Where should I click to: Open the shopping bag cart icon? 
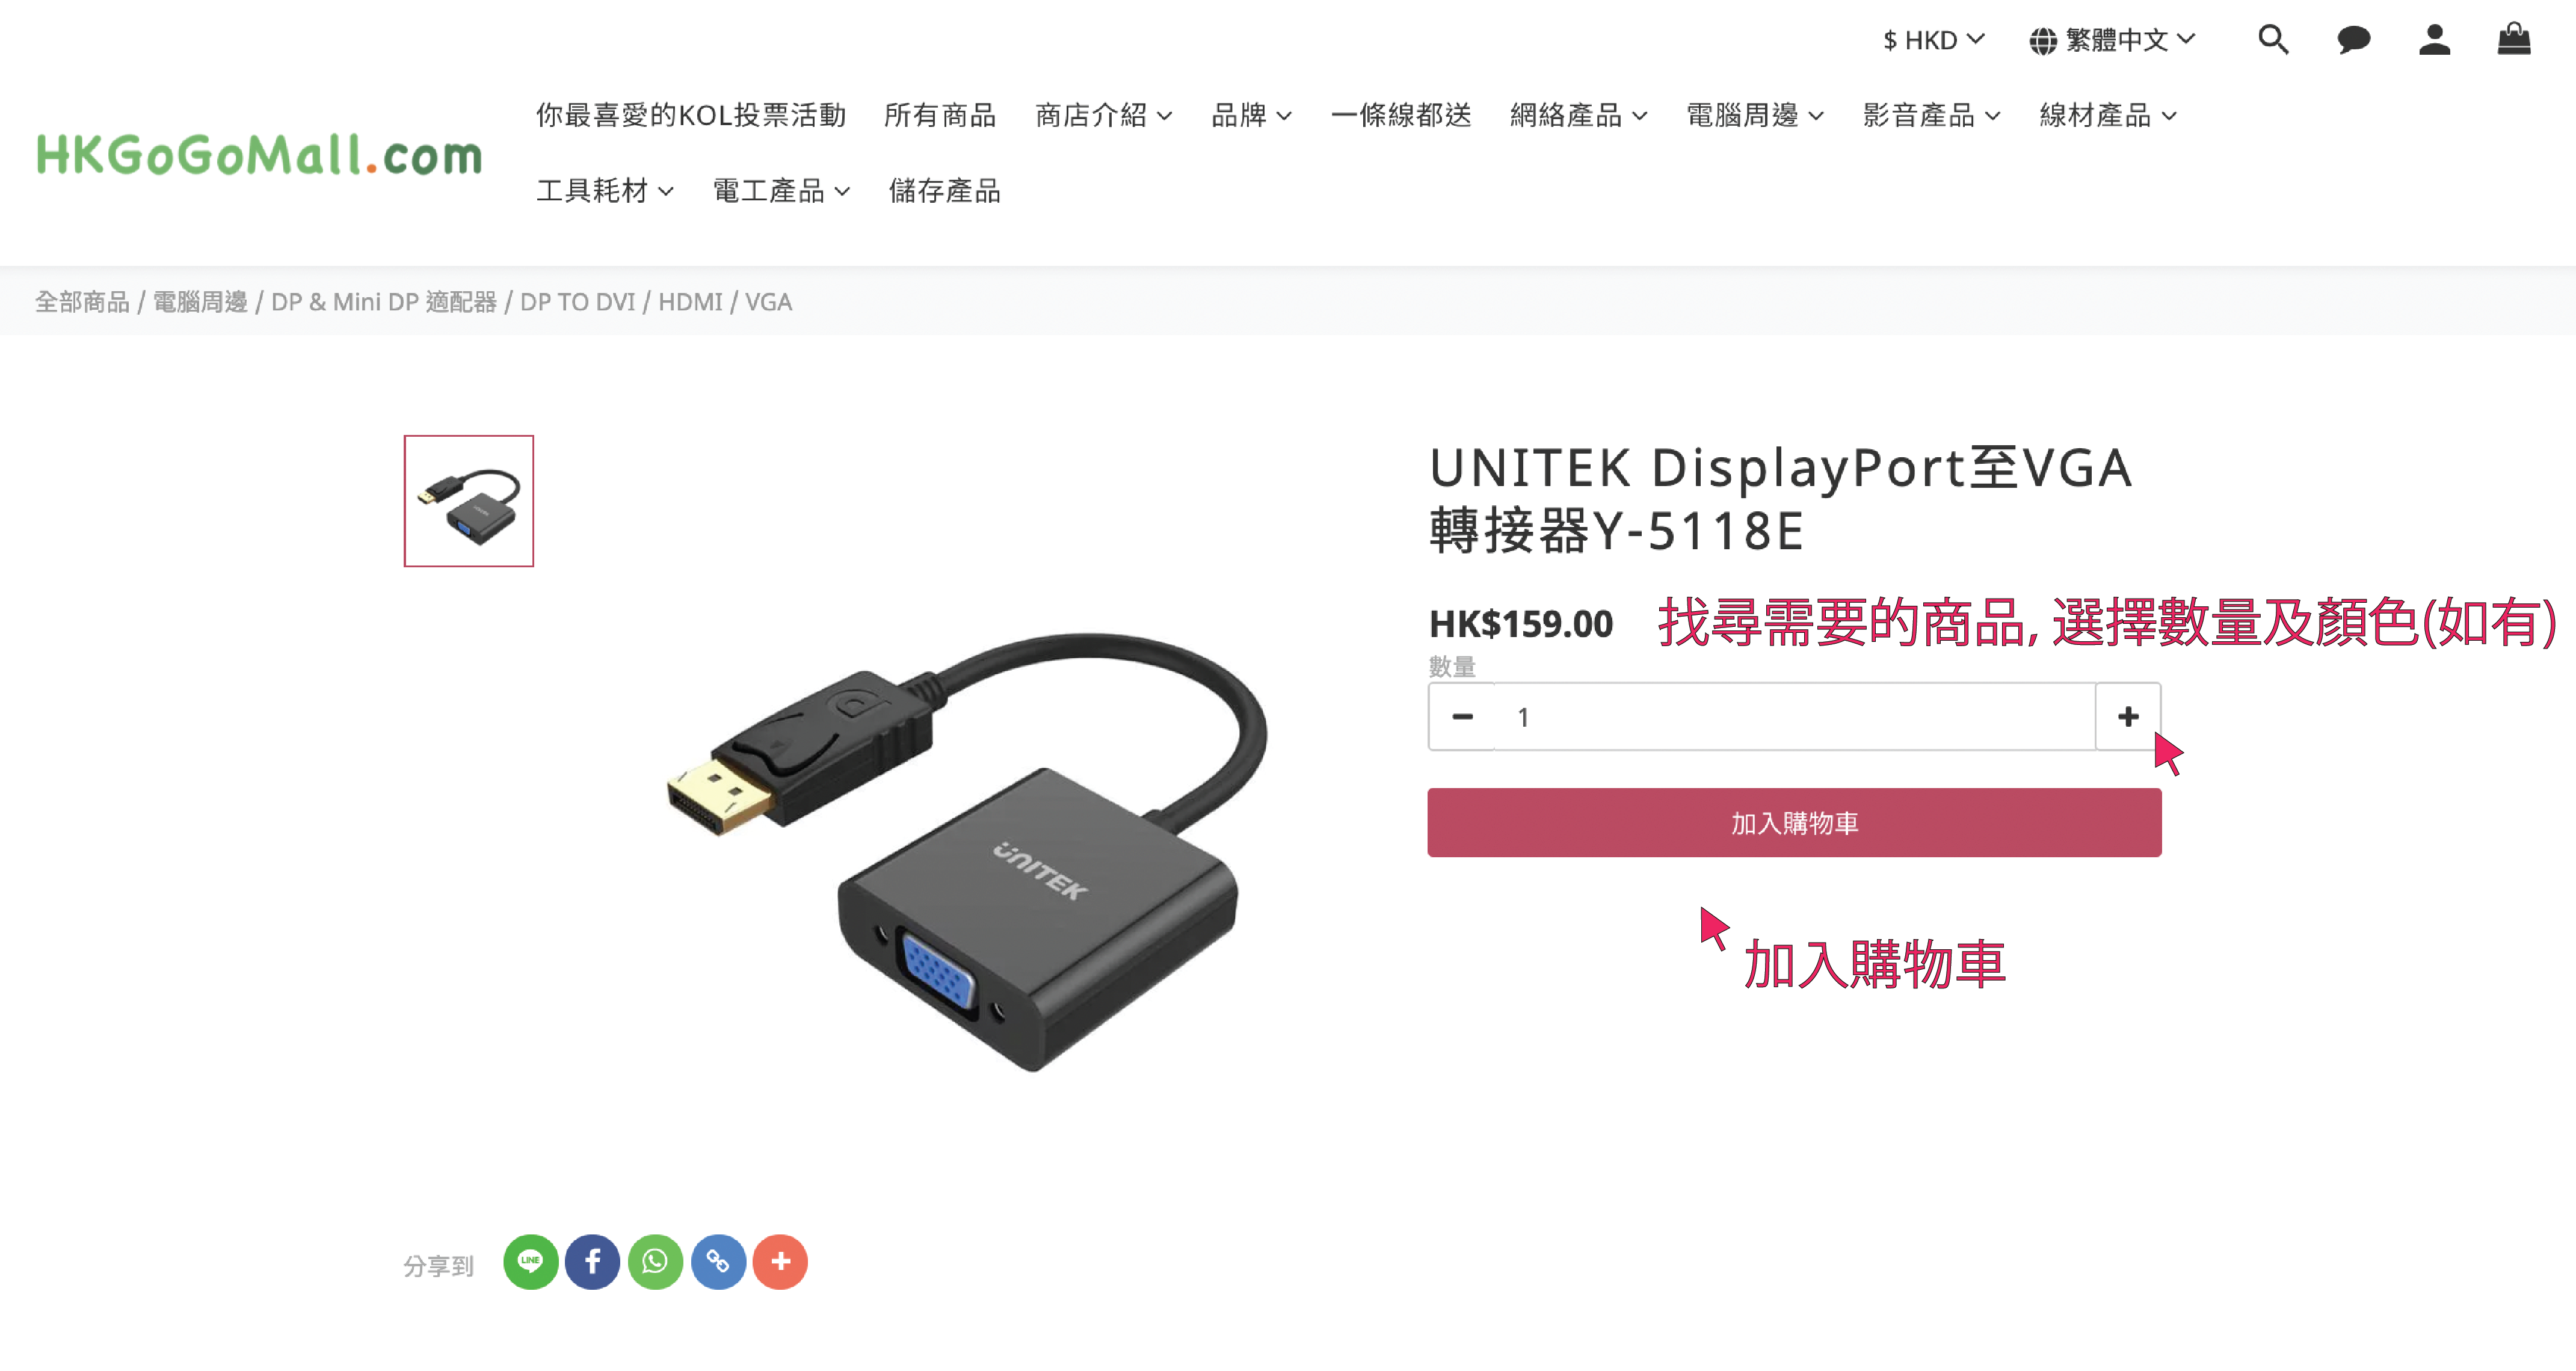pos(2514,39)
